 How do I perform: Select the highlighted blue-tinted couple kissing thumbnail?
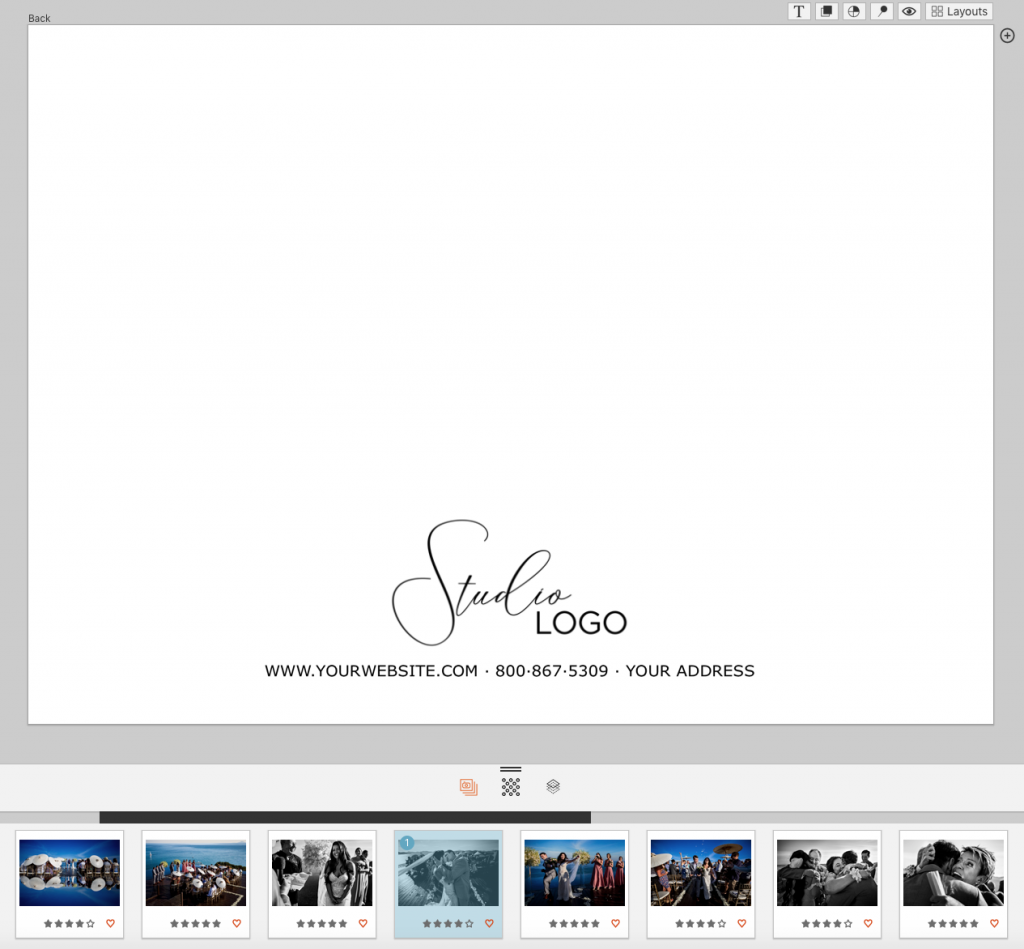[x=448, y=873]
